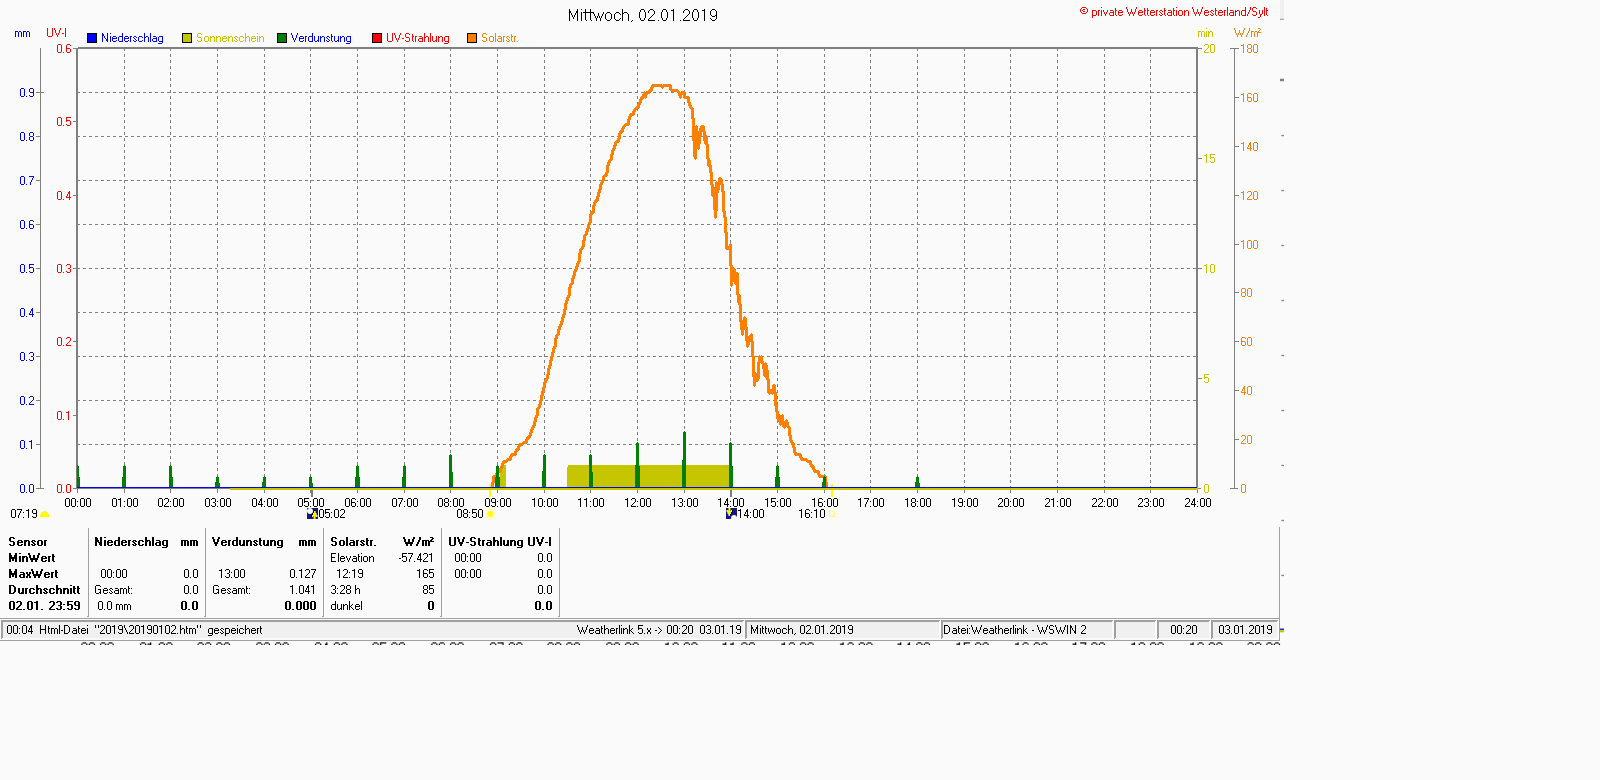Screen dimensions: 1600x780
Task: Click the 00:20 clock panel in status bar
Action: 1184,630
